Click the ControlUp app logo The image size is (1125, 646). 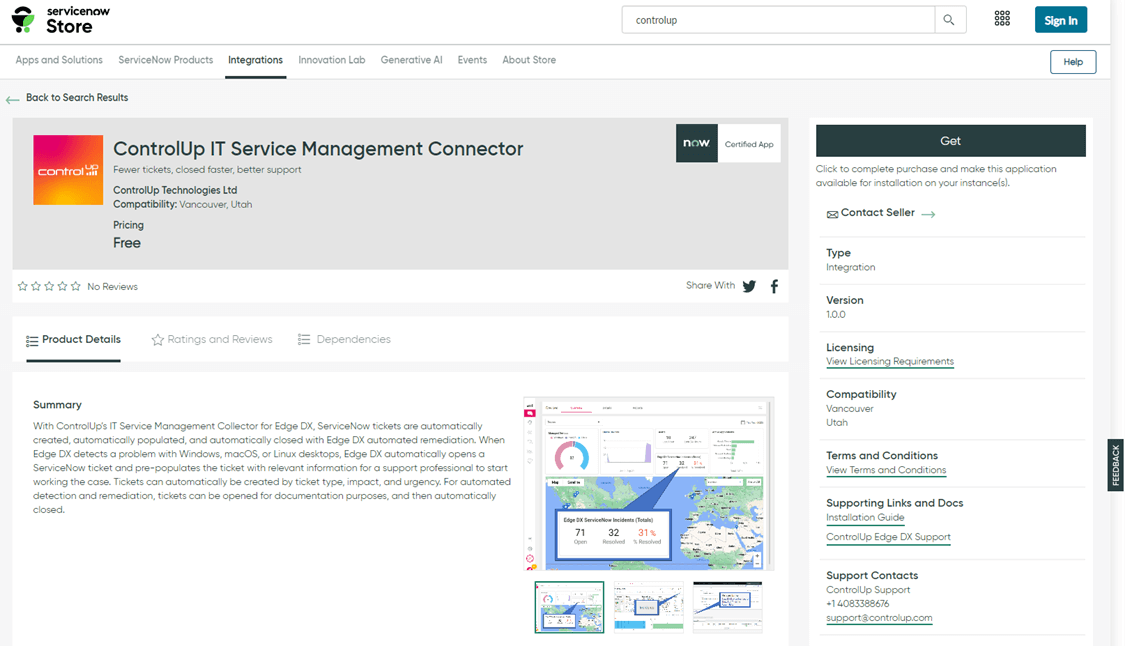tap(68, 170)
